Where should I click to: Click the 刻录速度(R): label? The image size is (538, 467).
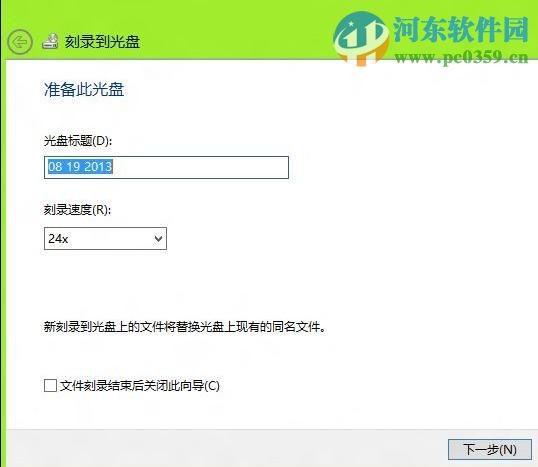tap(78, 209)
